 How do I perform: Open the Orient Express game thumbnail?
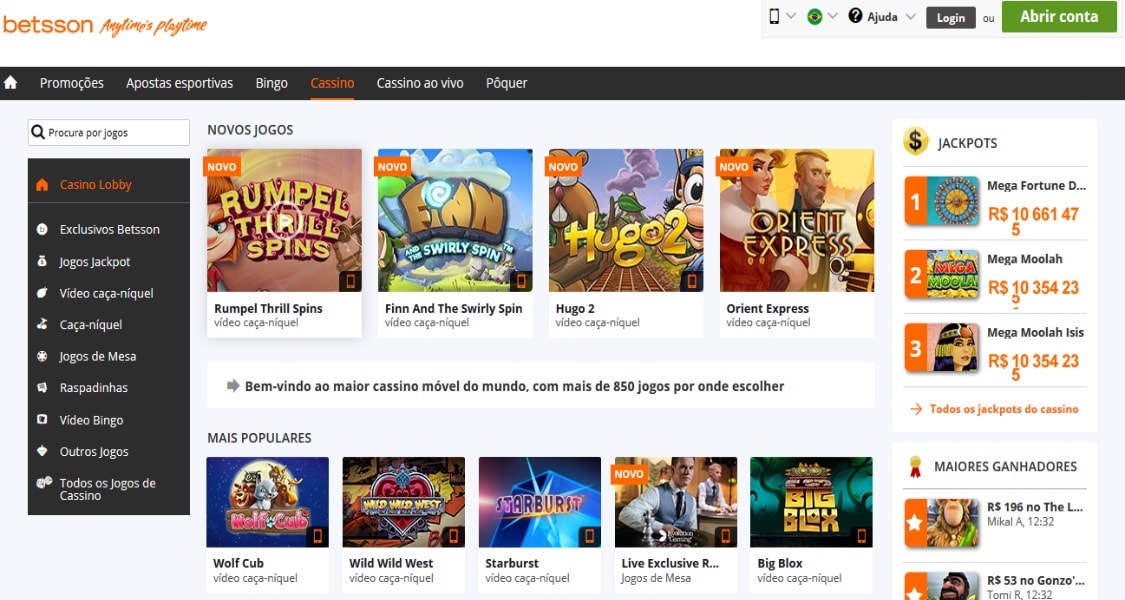796,220
